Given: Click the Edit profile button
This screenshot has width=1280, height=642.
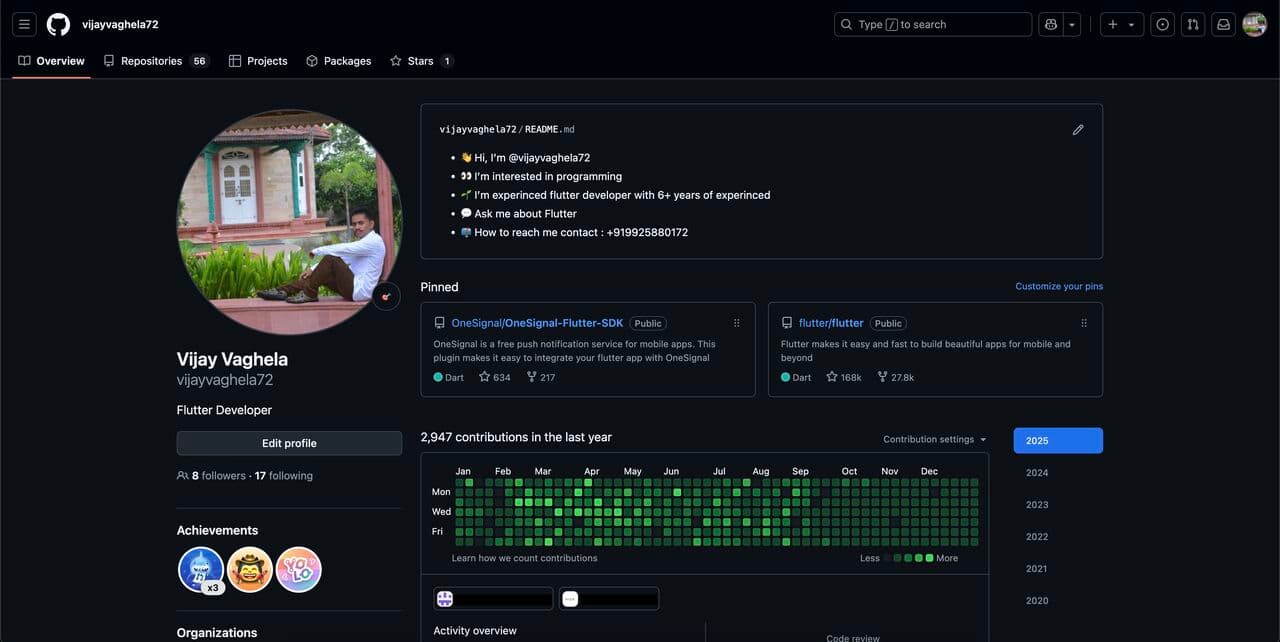Looking at the screenshot, I should tap(289, 443).
